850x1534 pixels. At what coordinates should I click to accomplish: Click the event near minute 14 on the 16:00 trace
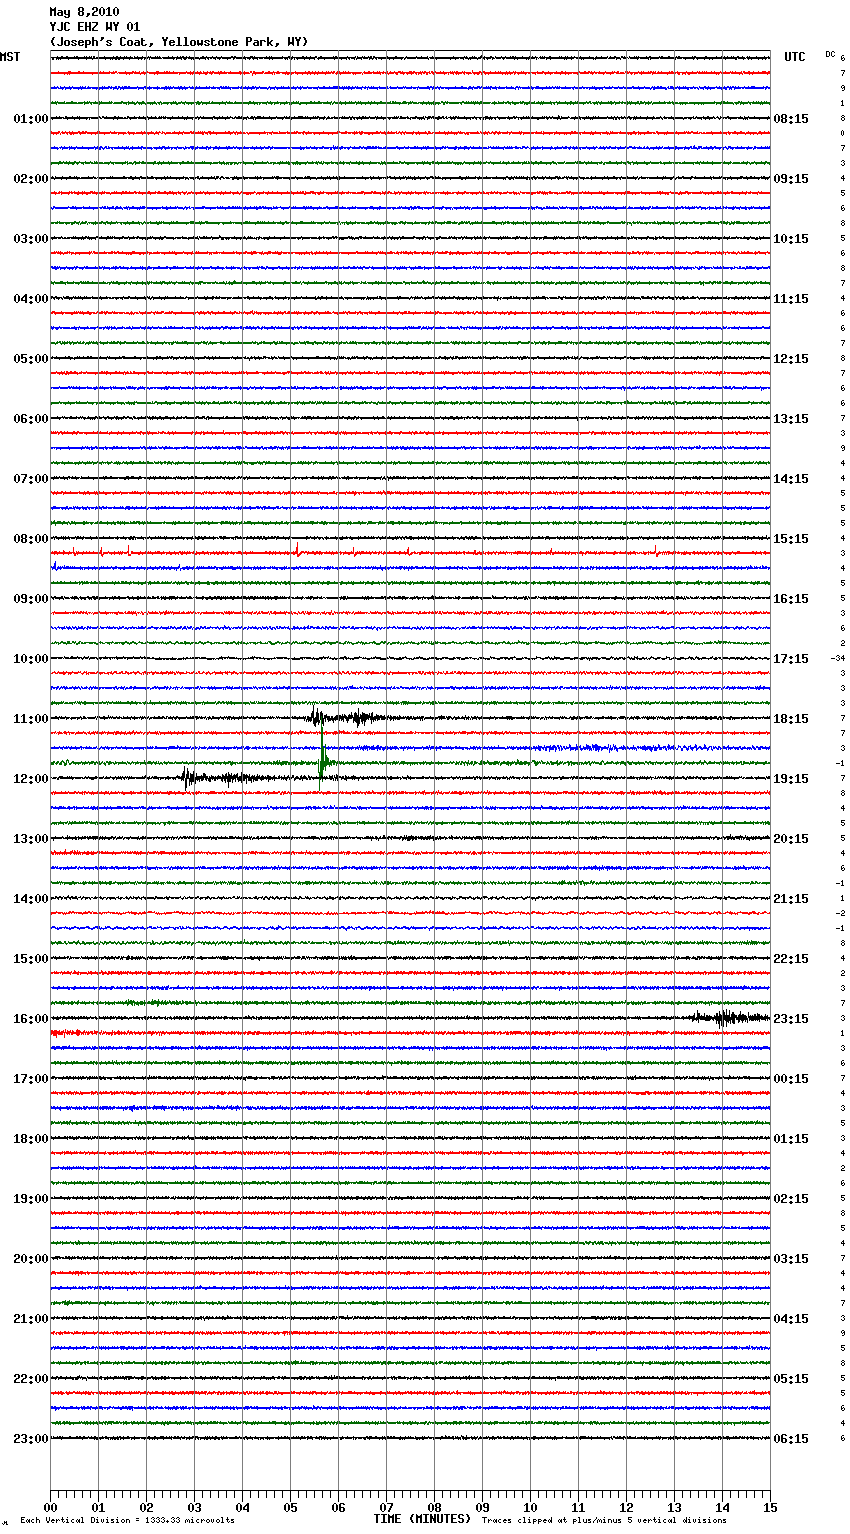point(730,1018)
